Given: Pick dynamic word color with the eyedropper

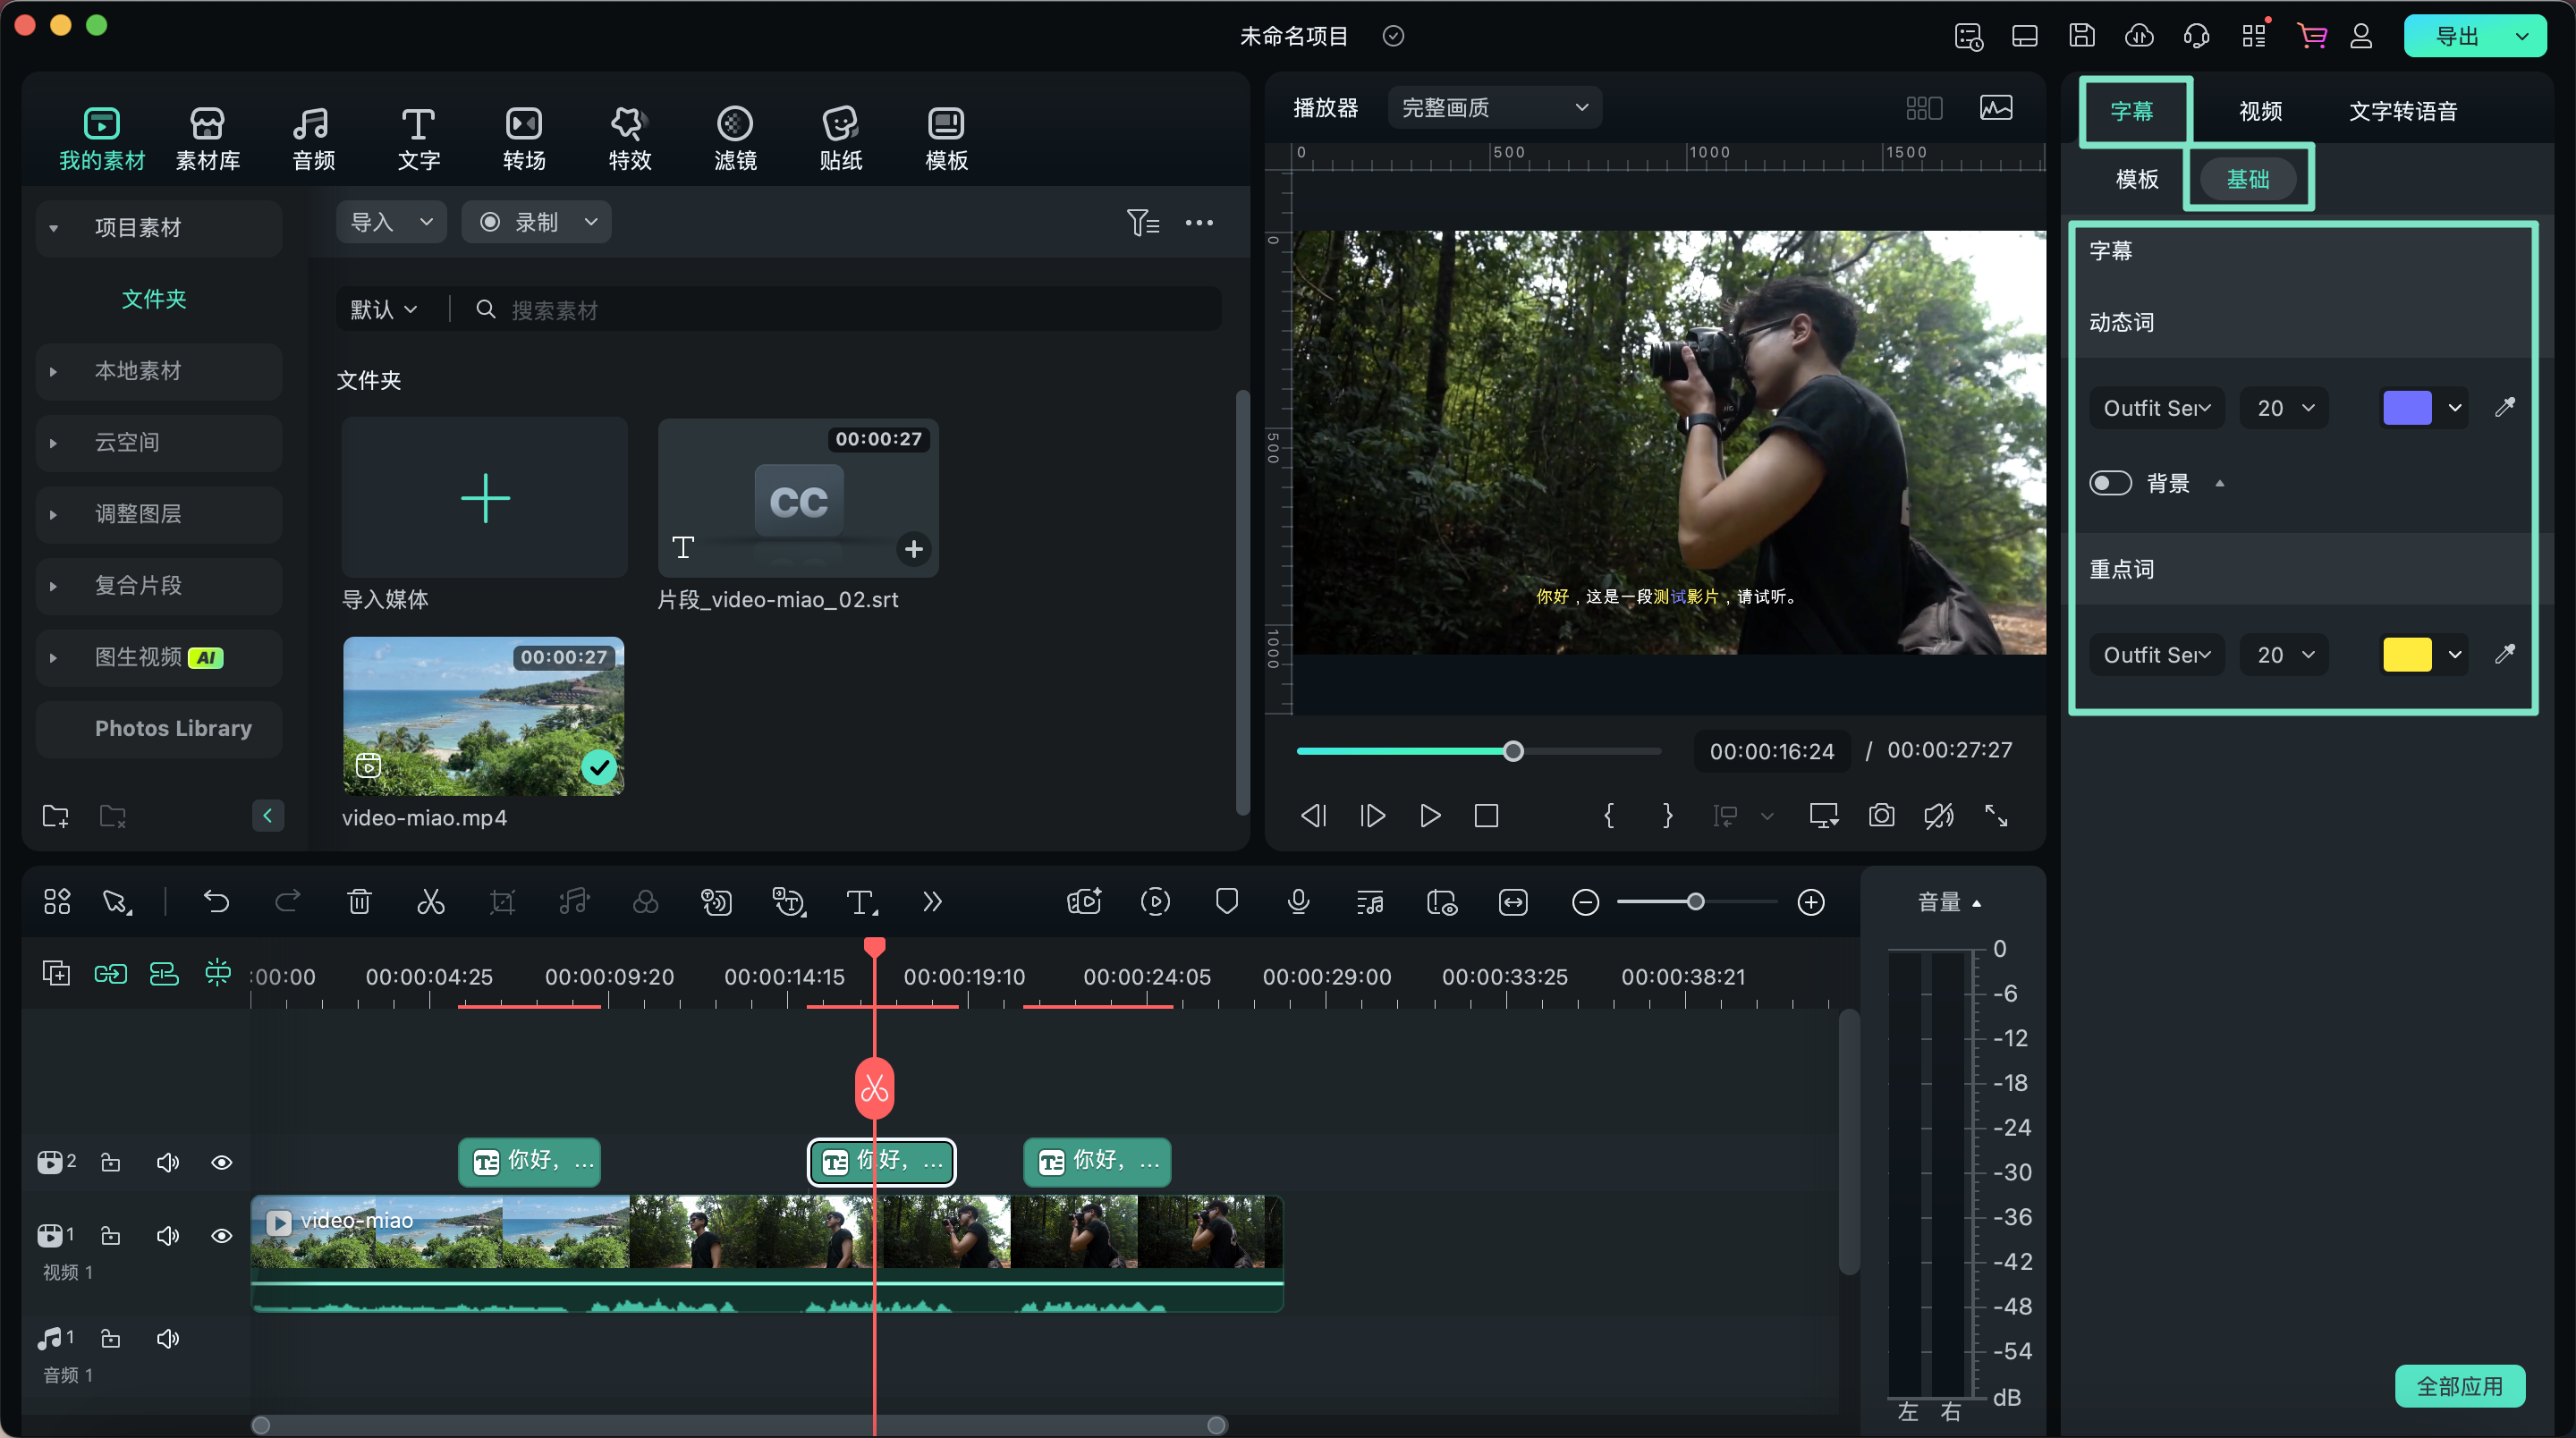Looking at the screenshot, I should pos(2504,407).
